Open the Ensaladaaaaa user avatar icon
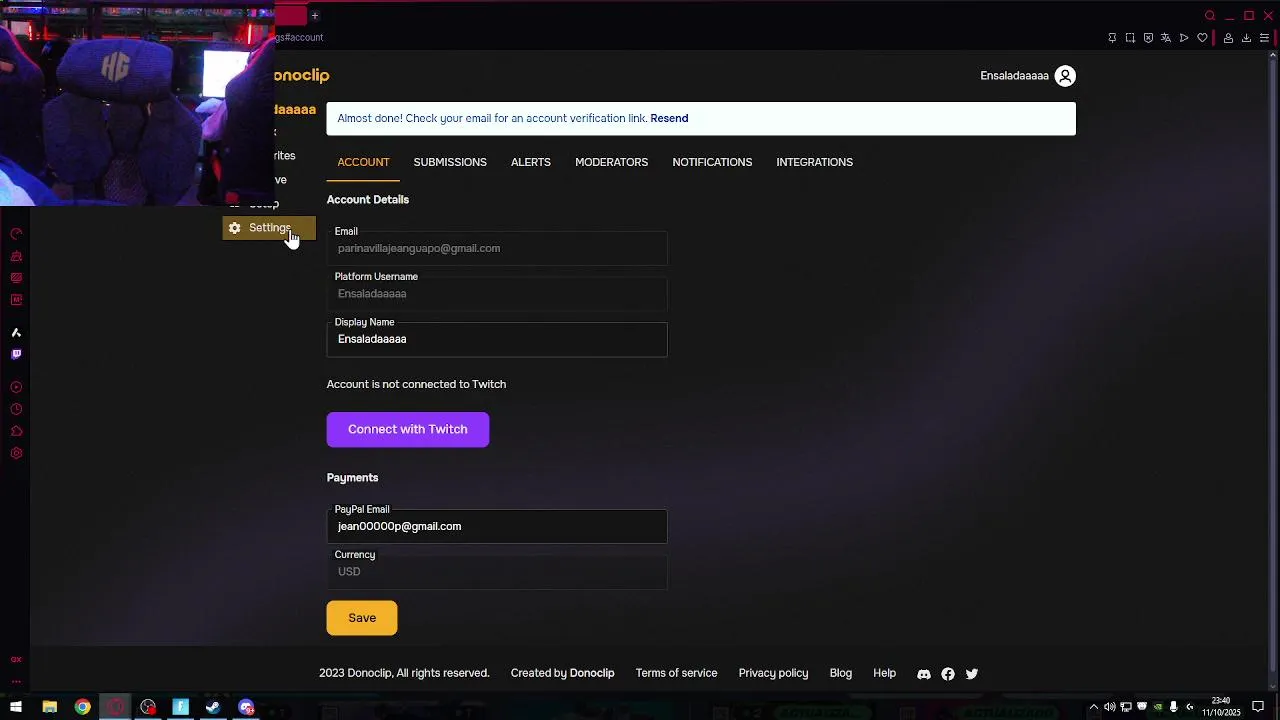Viewport: 1280px width, 720px height. click(x=1065, y=76)
